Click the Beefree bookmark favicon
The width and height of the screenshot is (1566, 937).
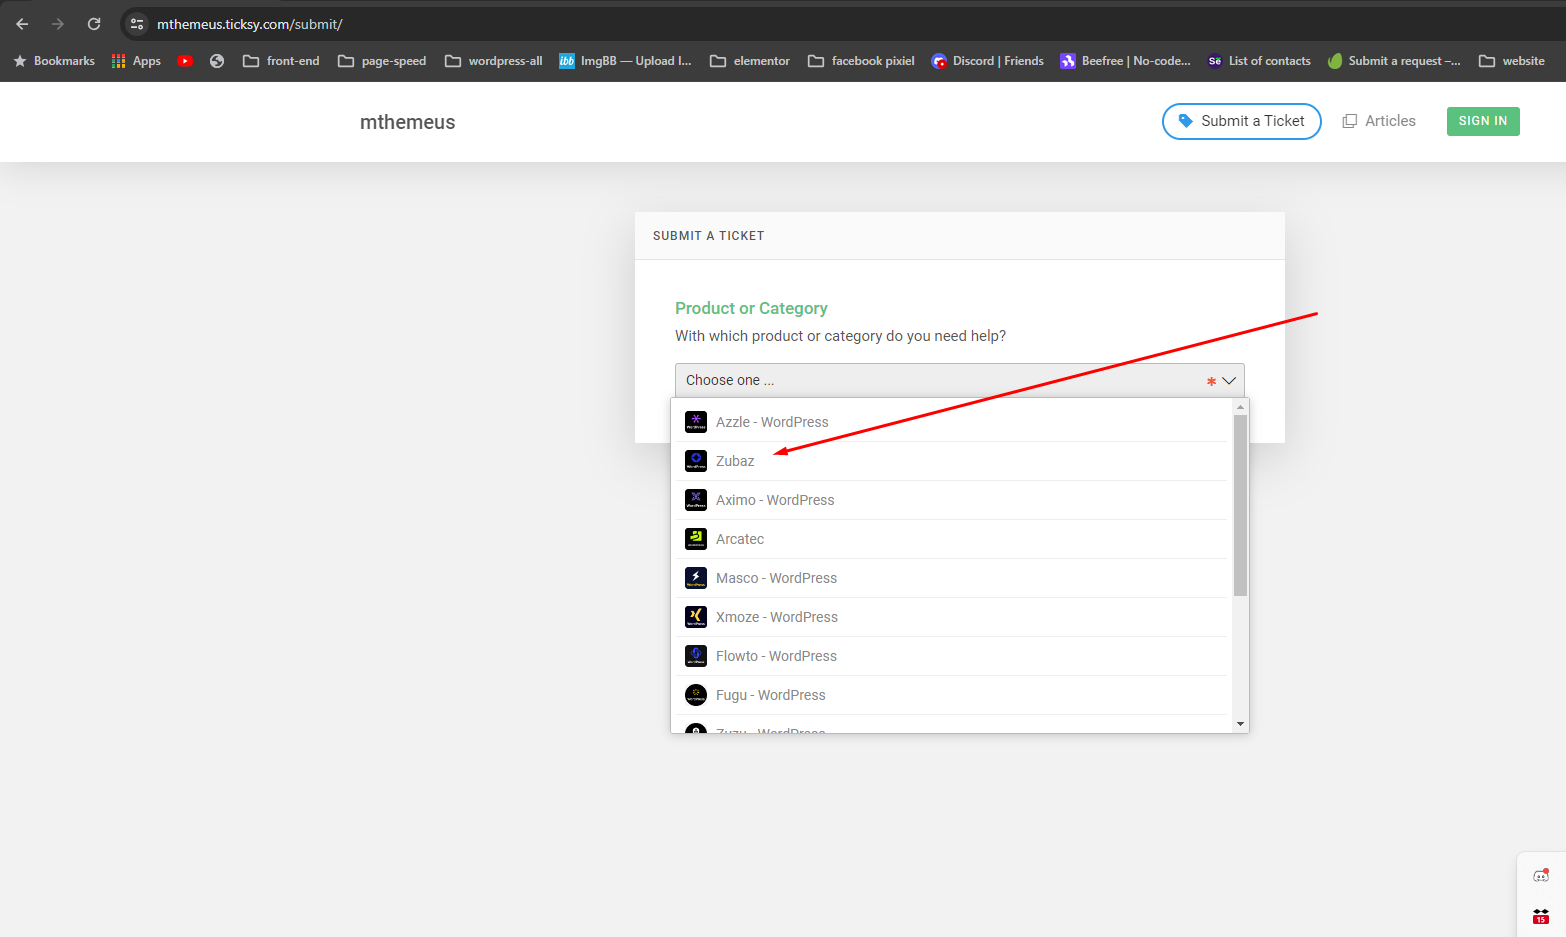1068,61
